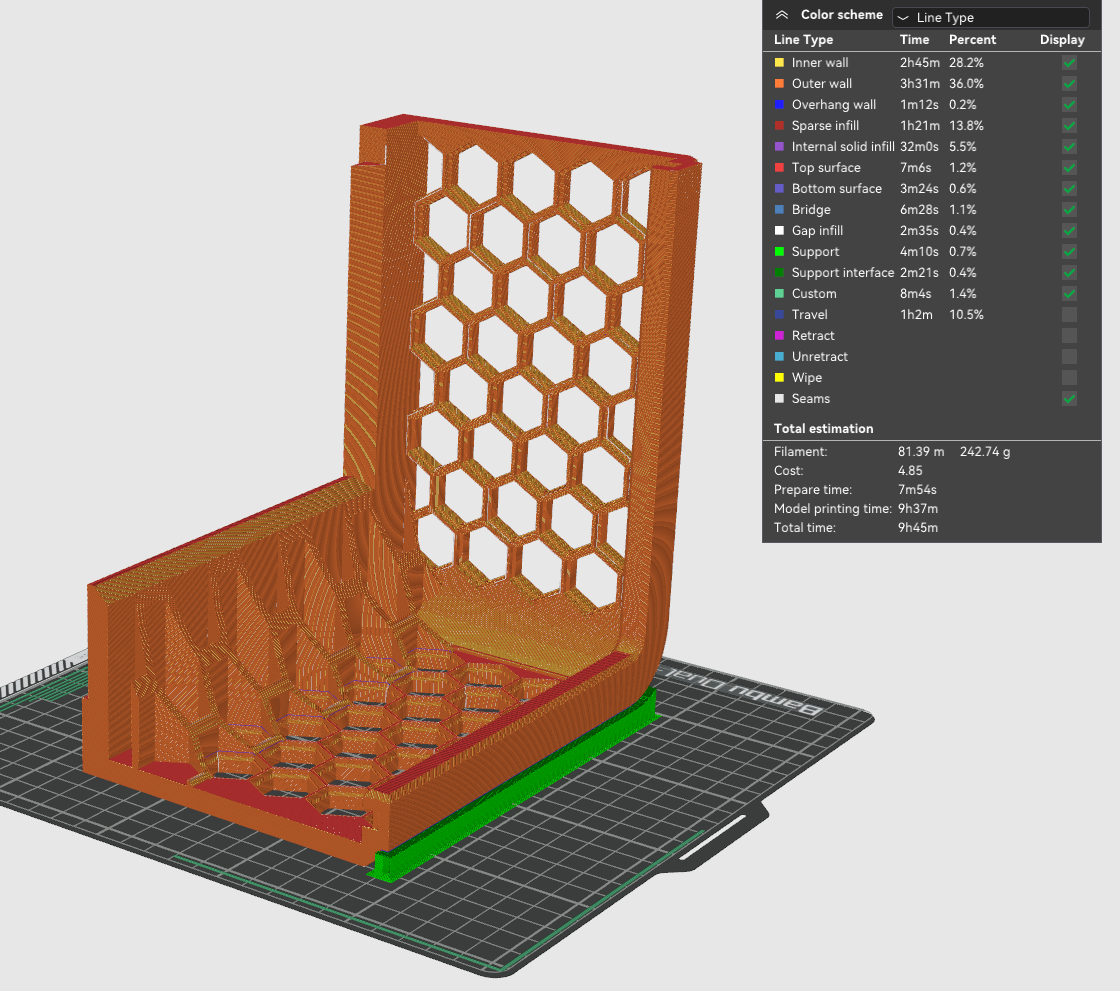Click the Outer wall label
Image resolution: width=1120 pixels, height=991 pixels.
point(821,84)
